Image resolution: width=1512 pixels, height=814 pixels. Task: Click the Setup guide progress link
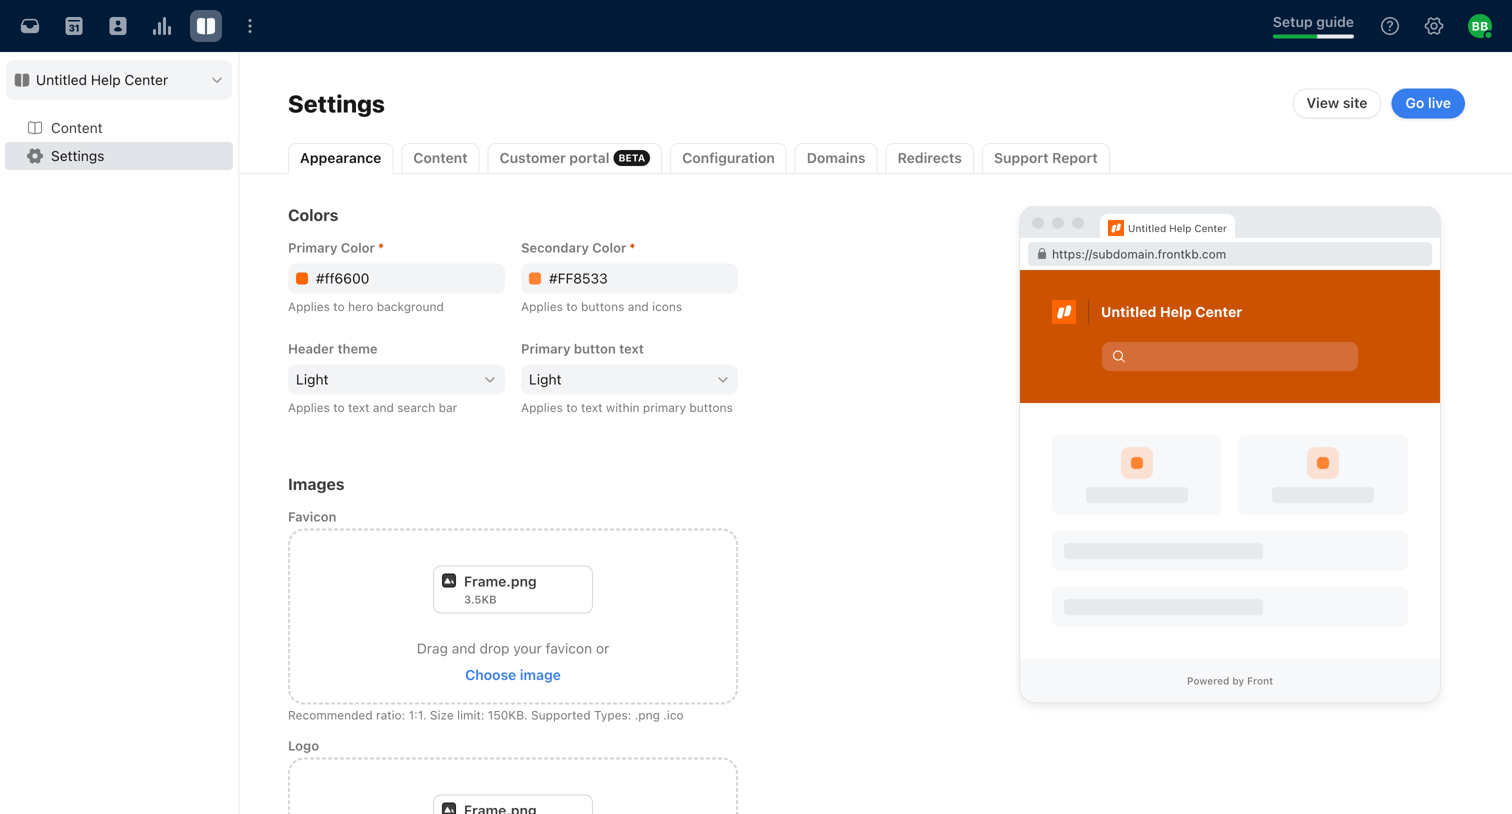point(1313,25)
